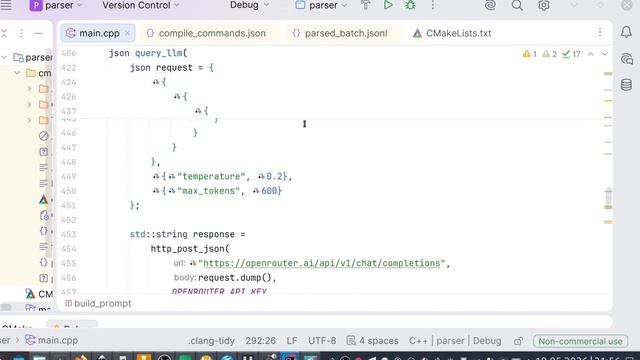
Task: Open the Version Control dropdown
Action: tap(140, 5)
